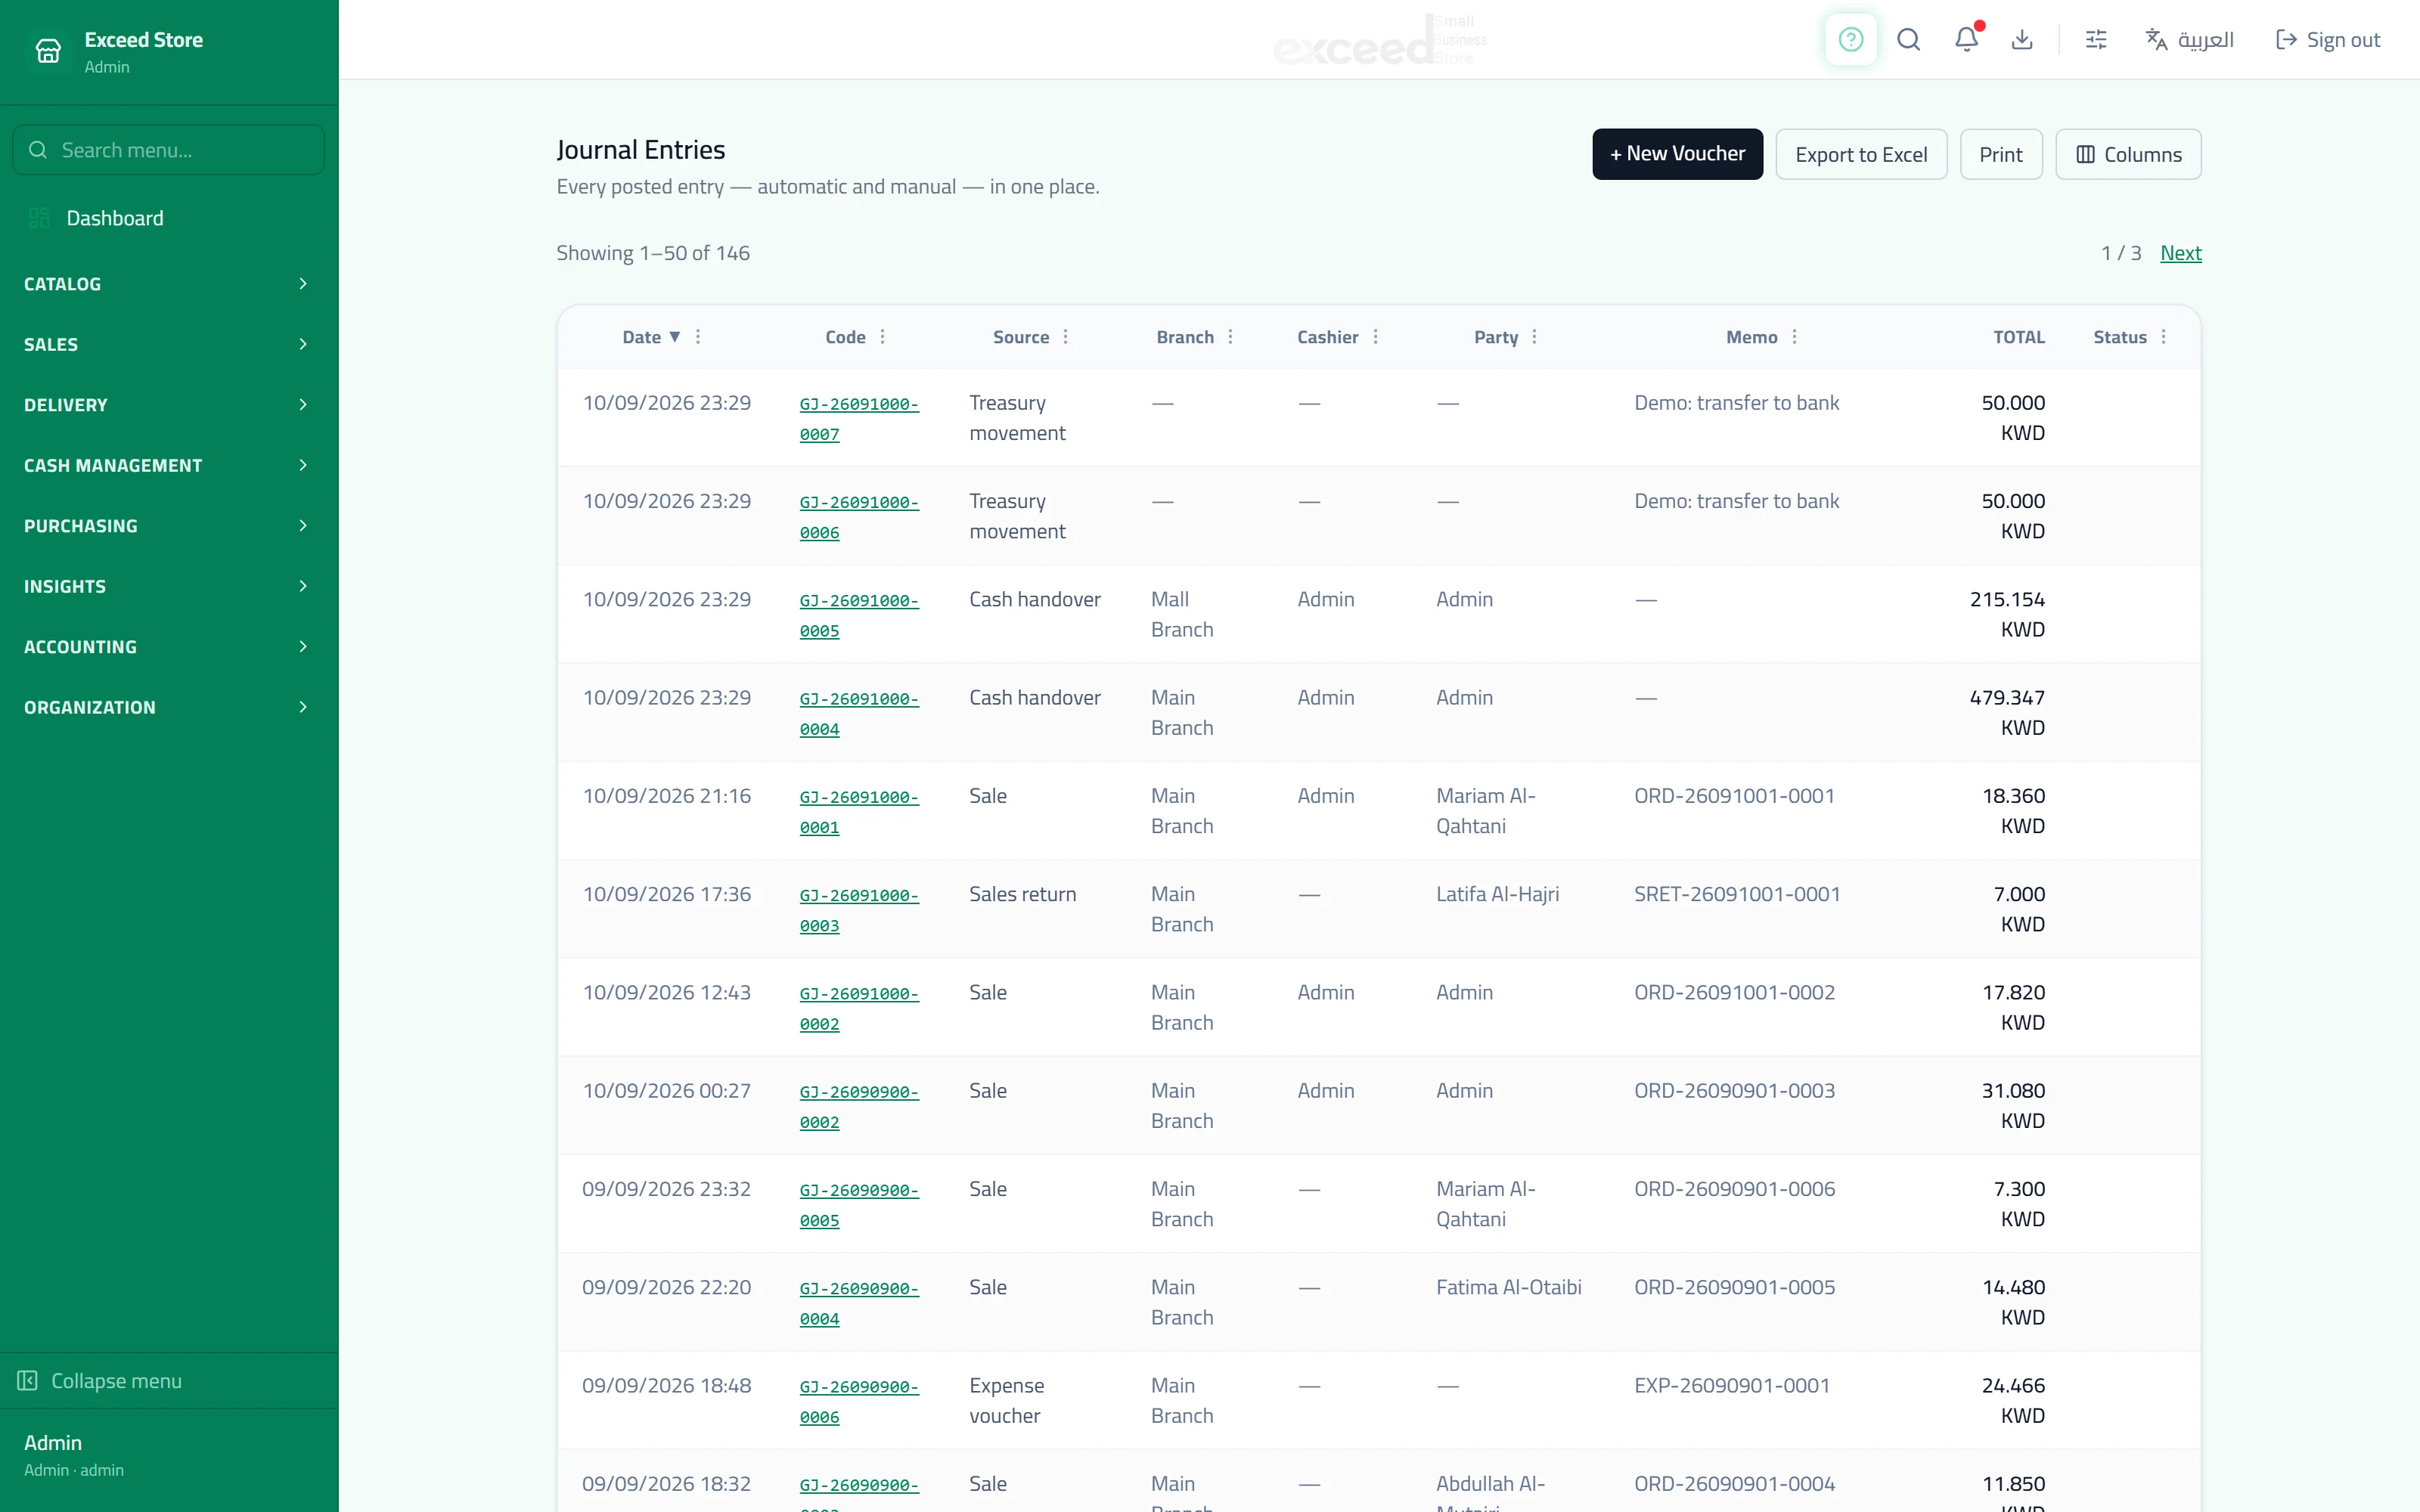Open Memo column options menu
This screenshot has height=1512, width=2420.
(1794, 337)
